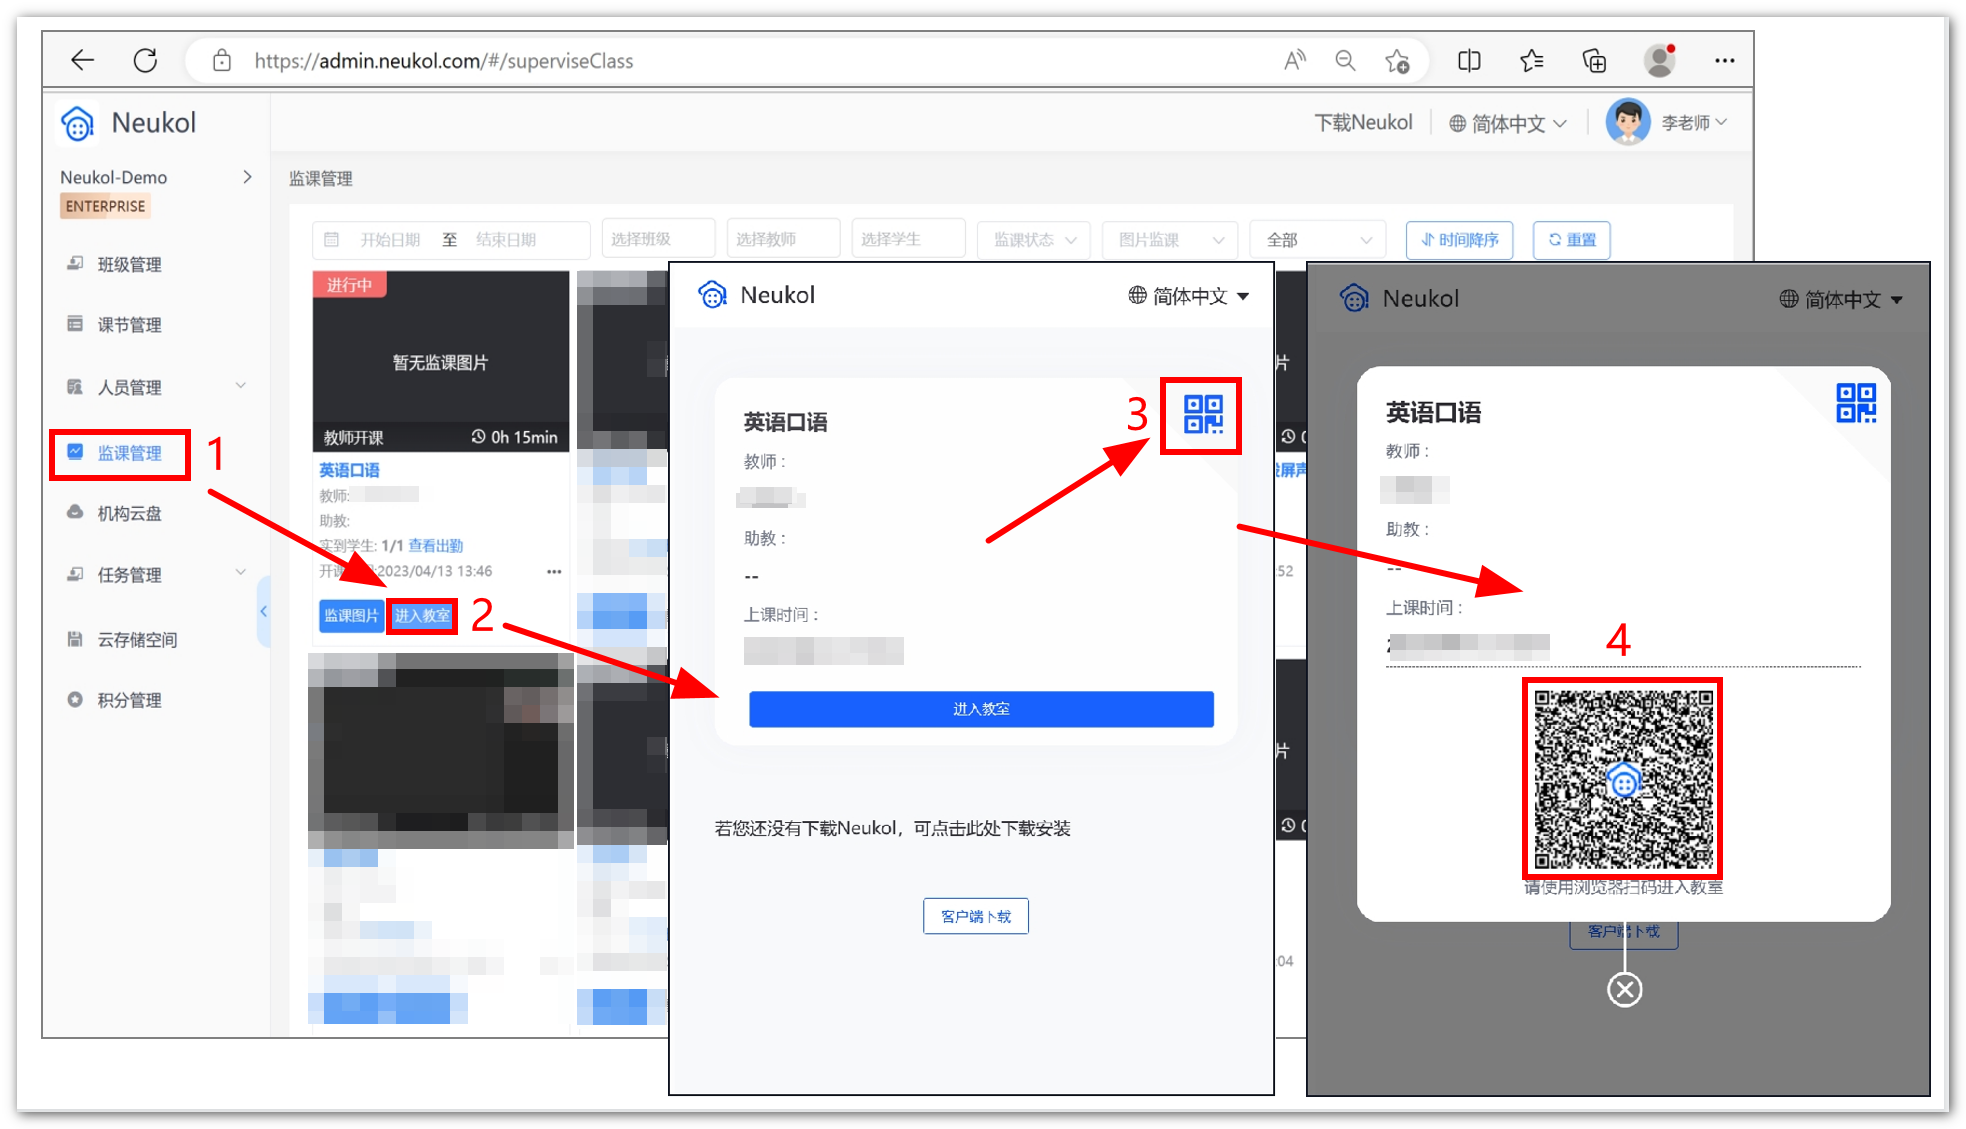Open browser settings and more menu
Viewport: 1966px width, 1129px height.
[1725, 61]
